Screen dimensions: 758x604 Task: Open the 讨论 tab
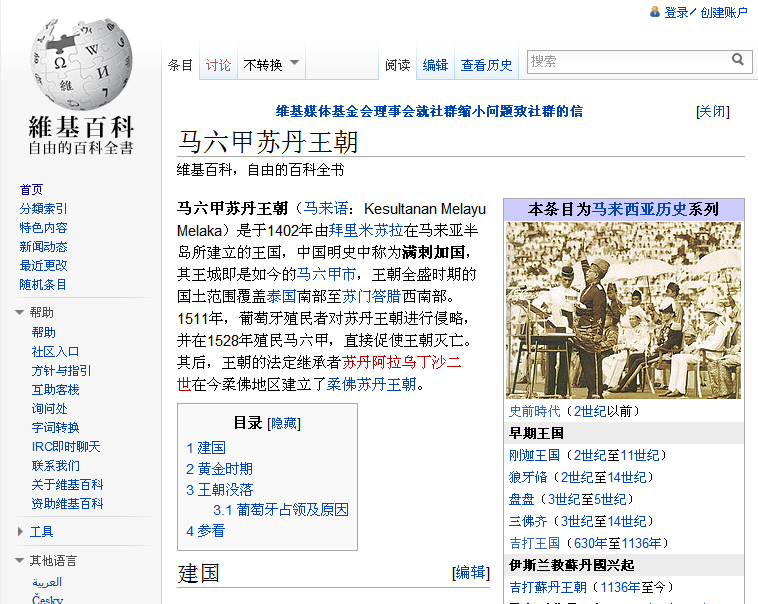tap(218, 65)
